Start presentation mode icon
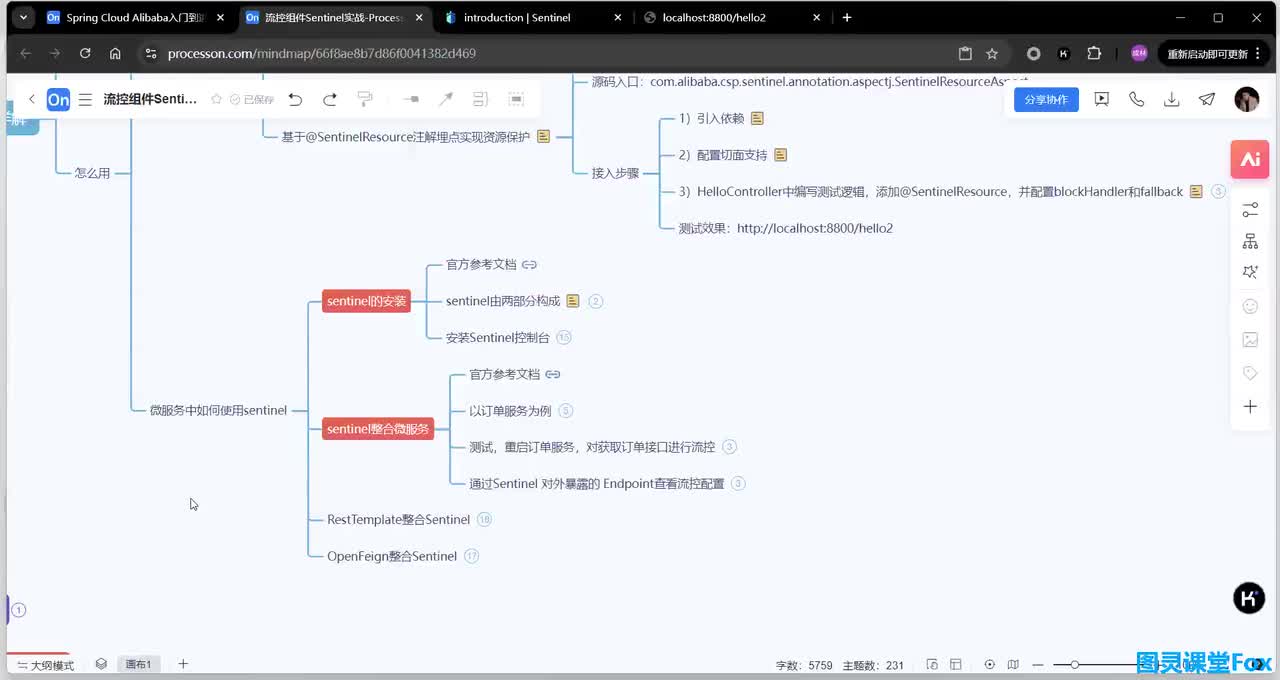1280x680 pixels. pyautogui.click(x=1102, y=99)
